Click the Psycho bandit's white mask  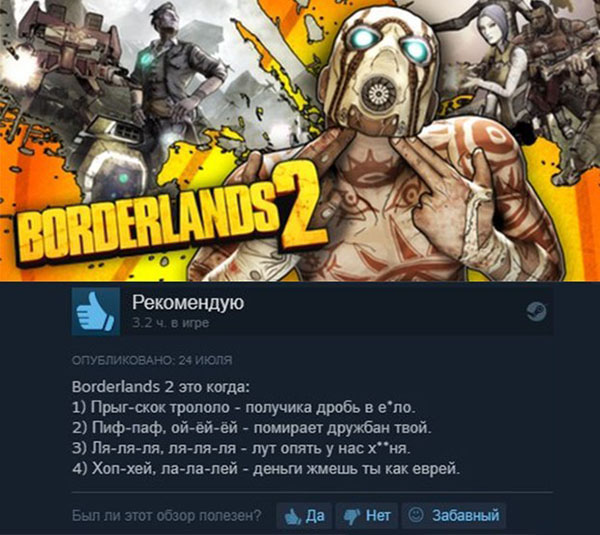tap(379, 71)
